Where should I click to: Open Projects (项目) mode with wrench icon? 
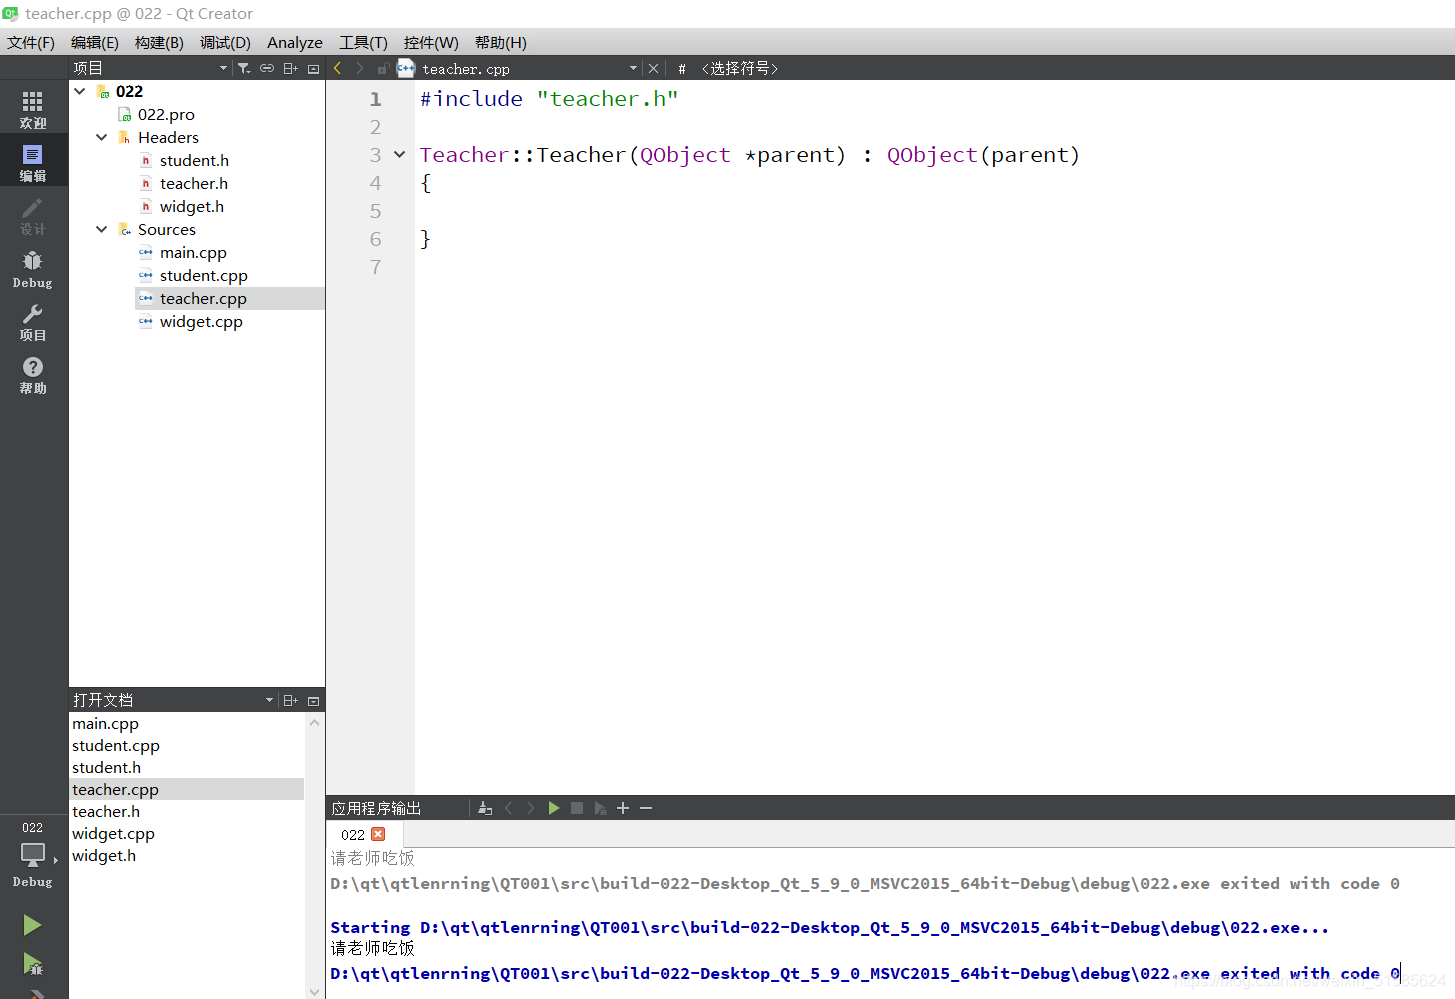33,321
